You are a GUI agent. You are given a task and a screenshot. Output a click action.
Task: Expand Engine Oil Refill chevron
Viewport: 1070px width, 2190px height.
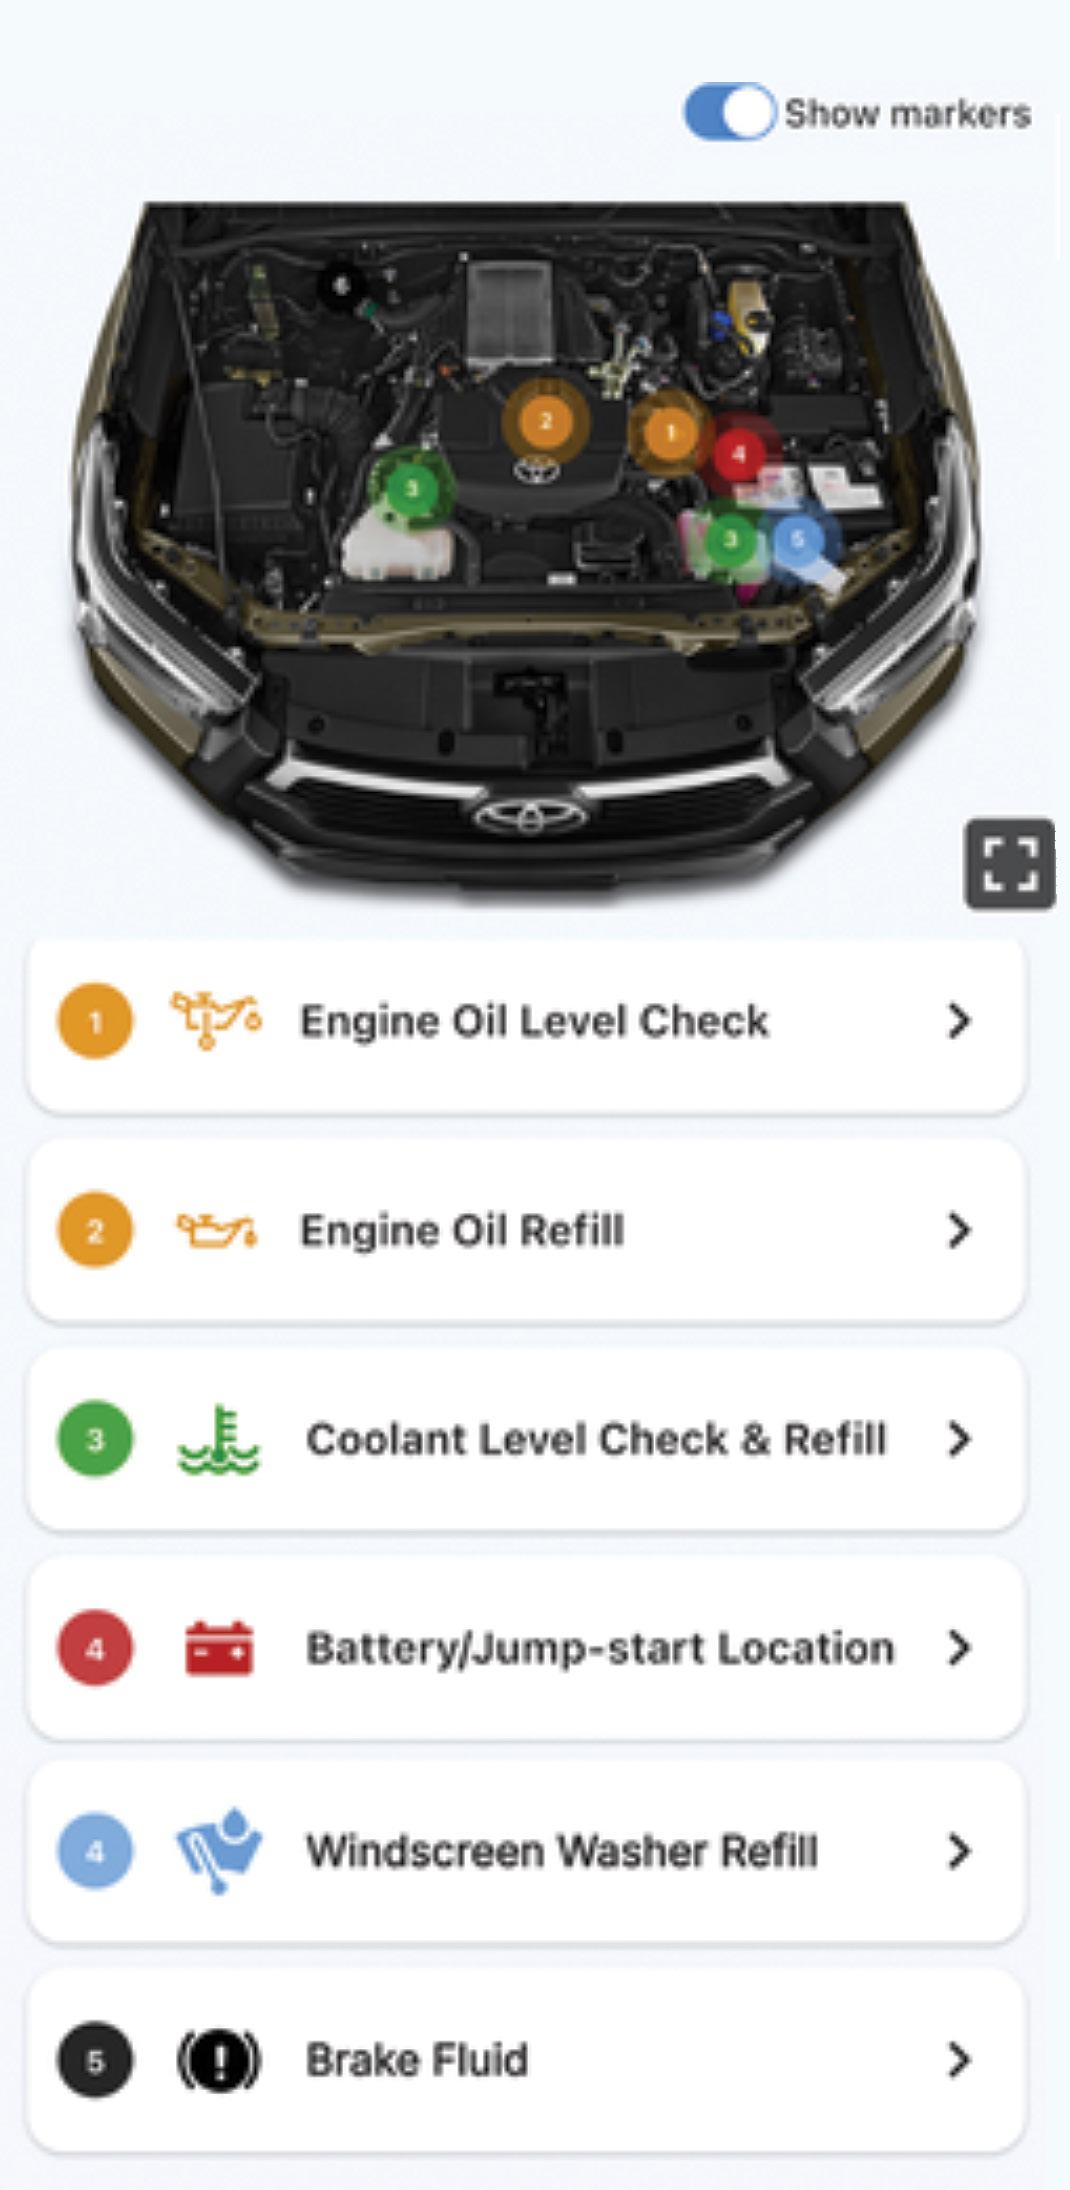click(958, 1230)
